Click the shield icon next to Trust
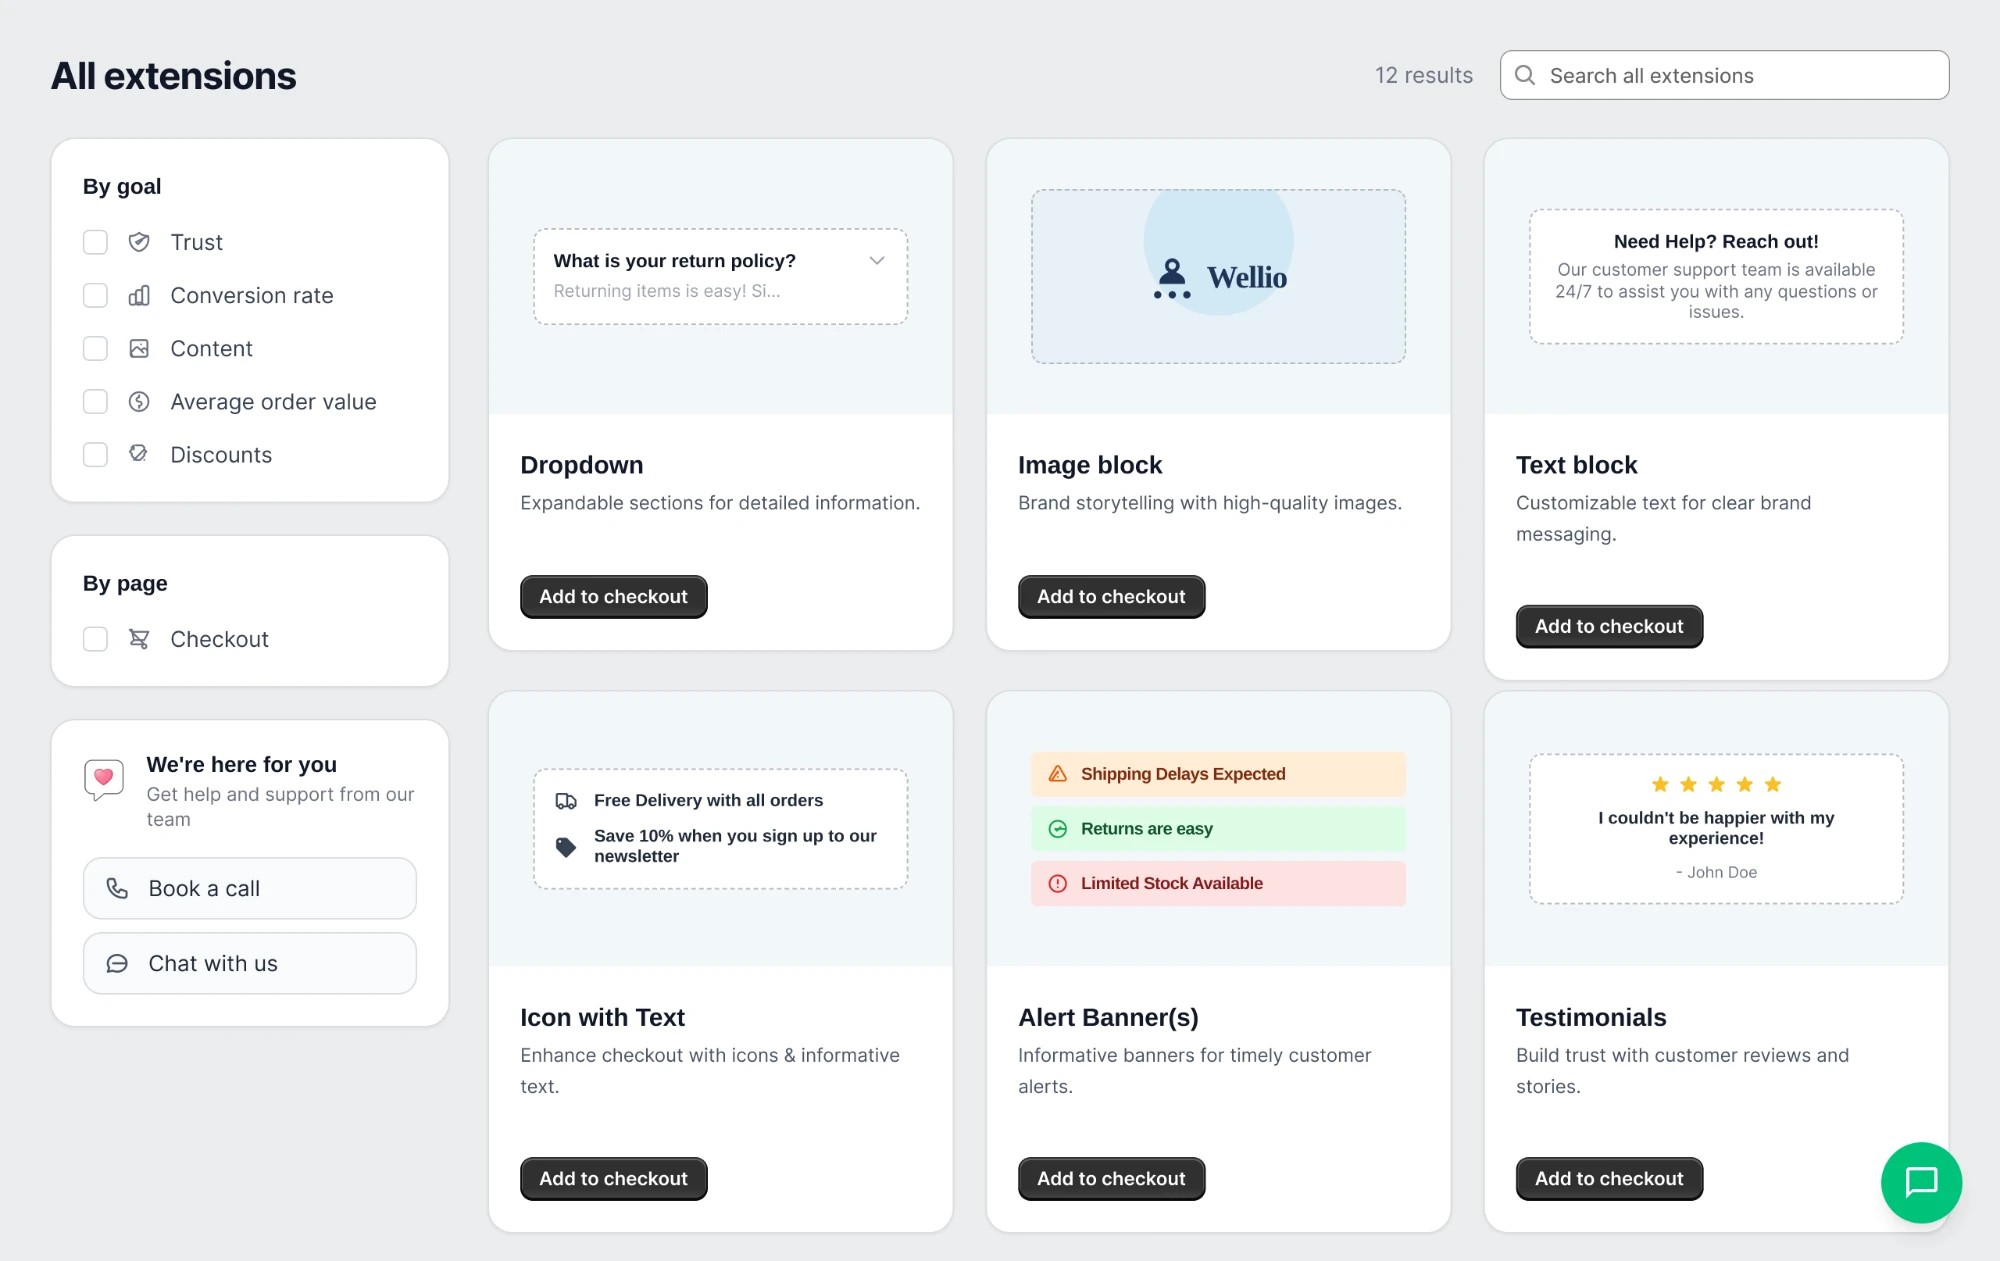2000x1261 pixels. (139, 242)
